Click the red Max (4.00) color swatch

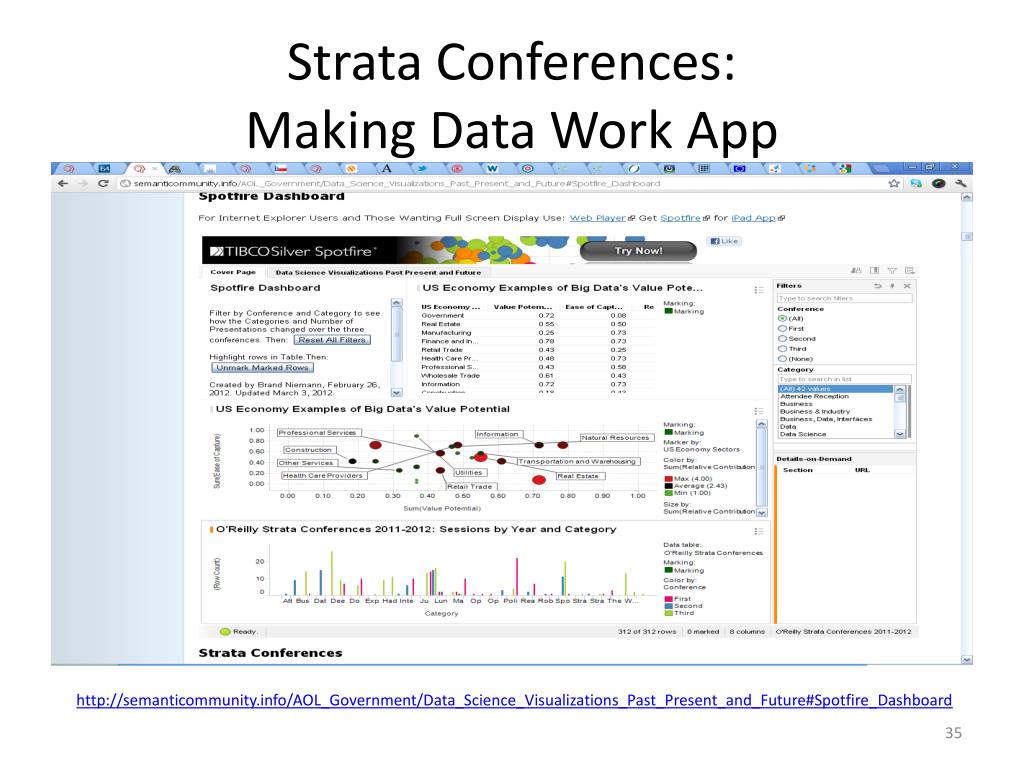click(668, 479)
